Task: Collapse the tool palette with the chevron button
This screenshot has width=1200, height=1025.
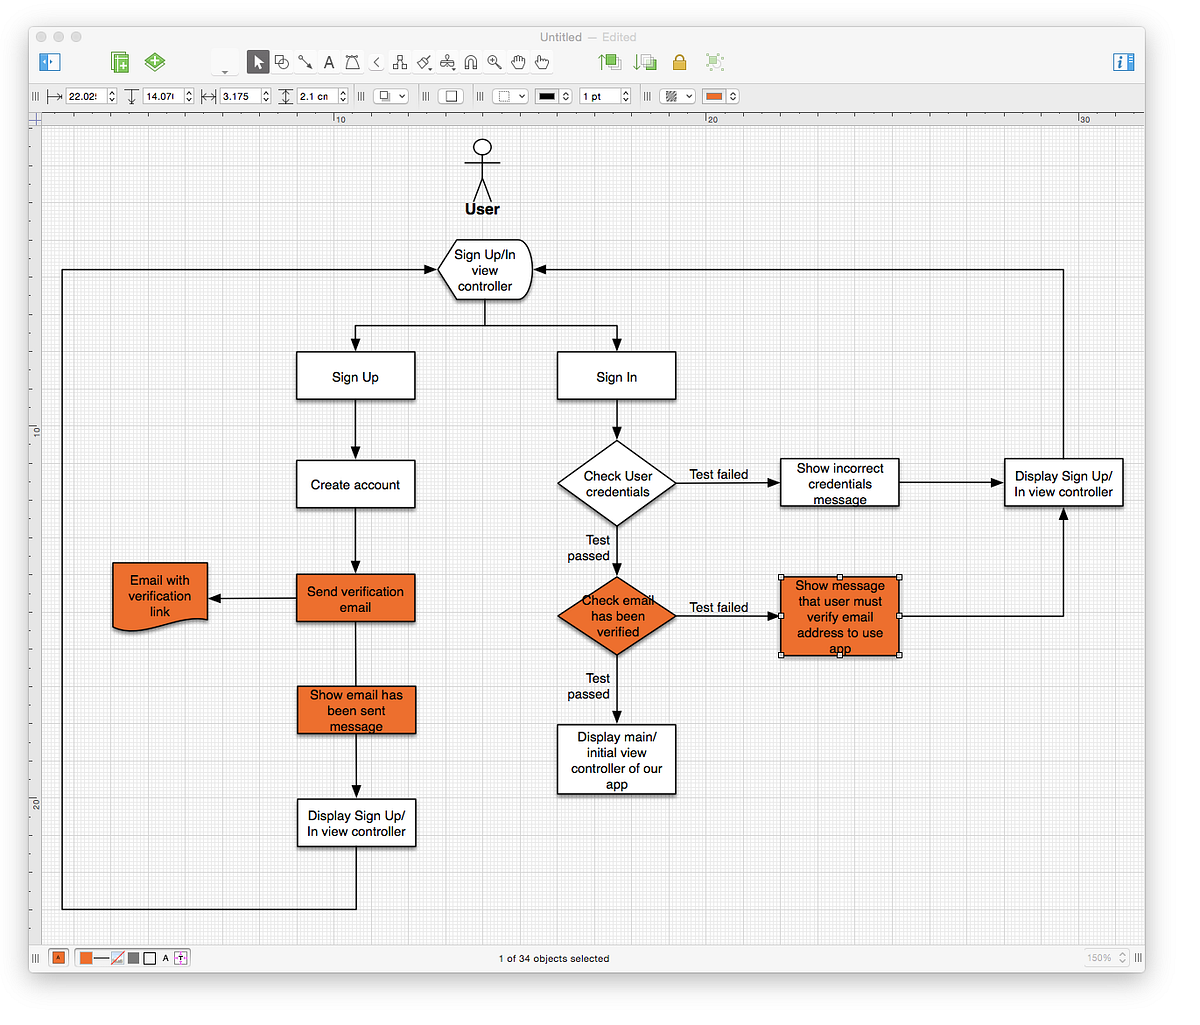Action: (376, 62)
